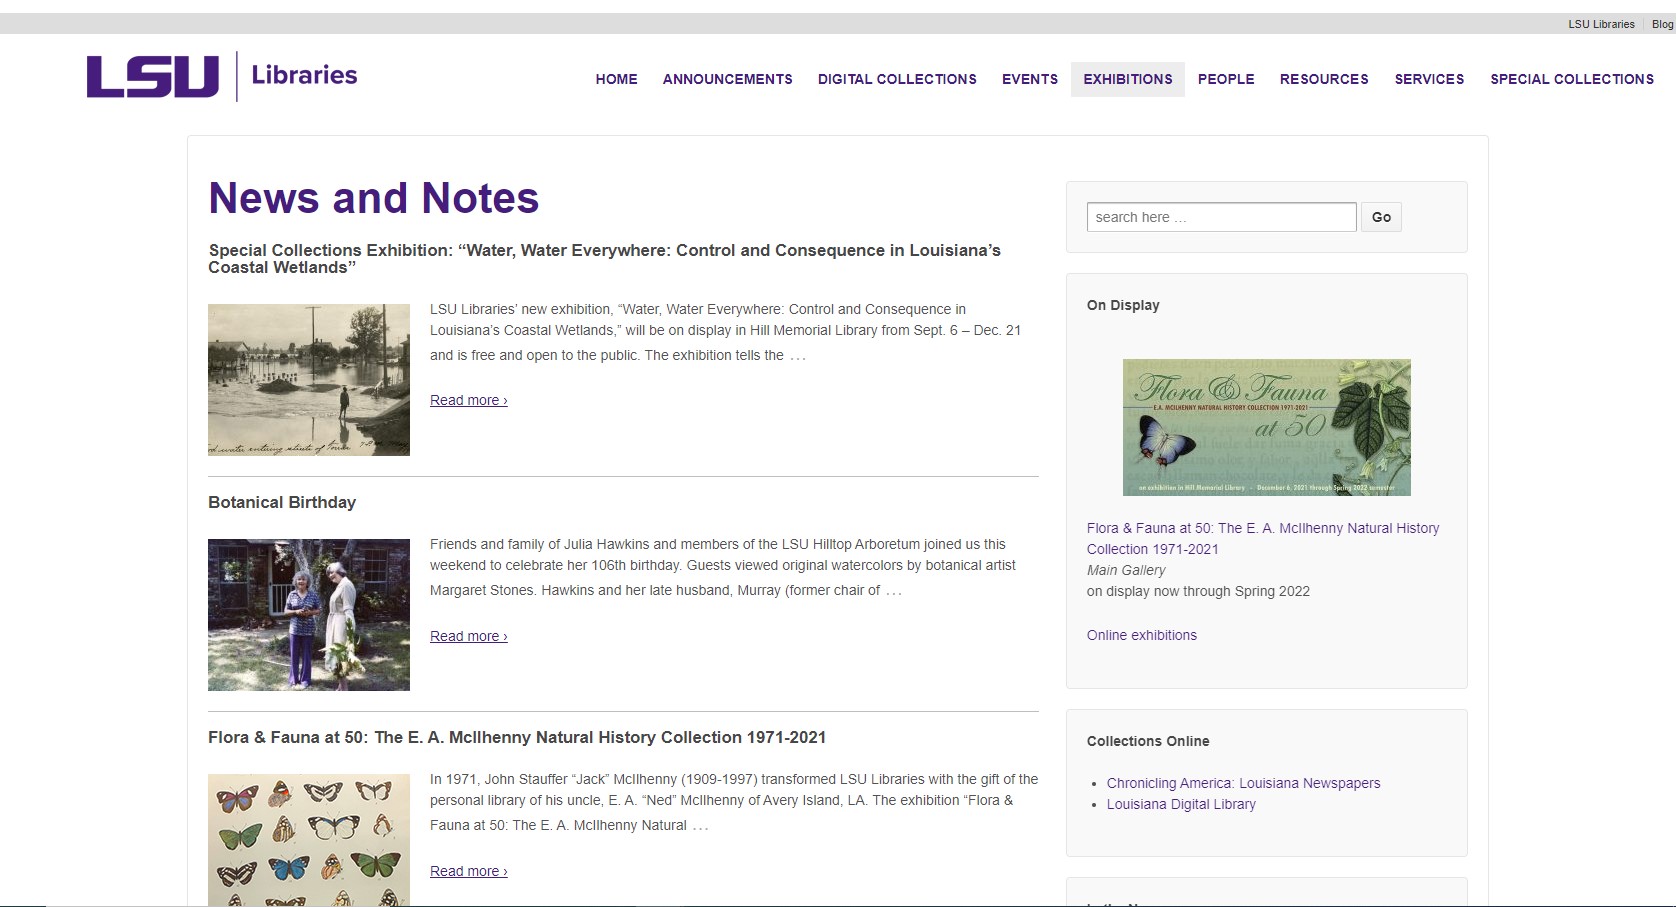Screen dimensions: 1676x907
Task: Open SPECIAL COLLECTIONS from the nav bar
Action: 1572,79
